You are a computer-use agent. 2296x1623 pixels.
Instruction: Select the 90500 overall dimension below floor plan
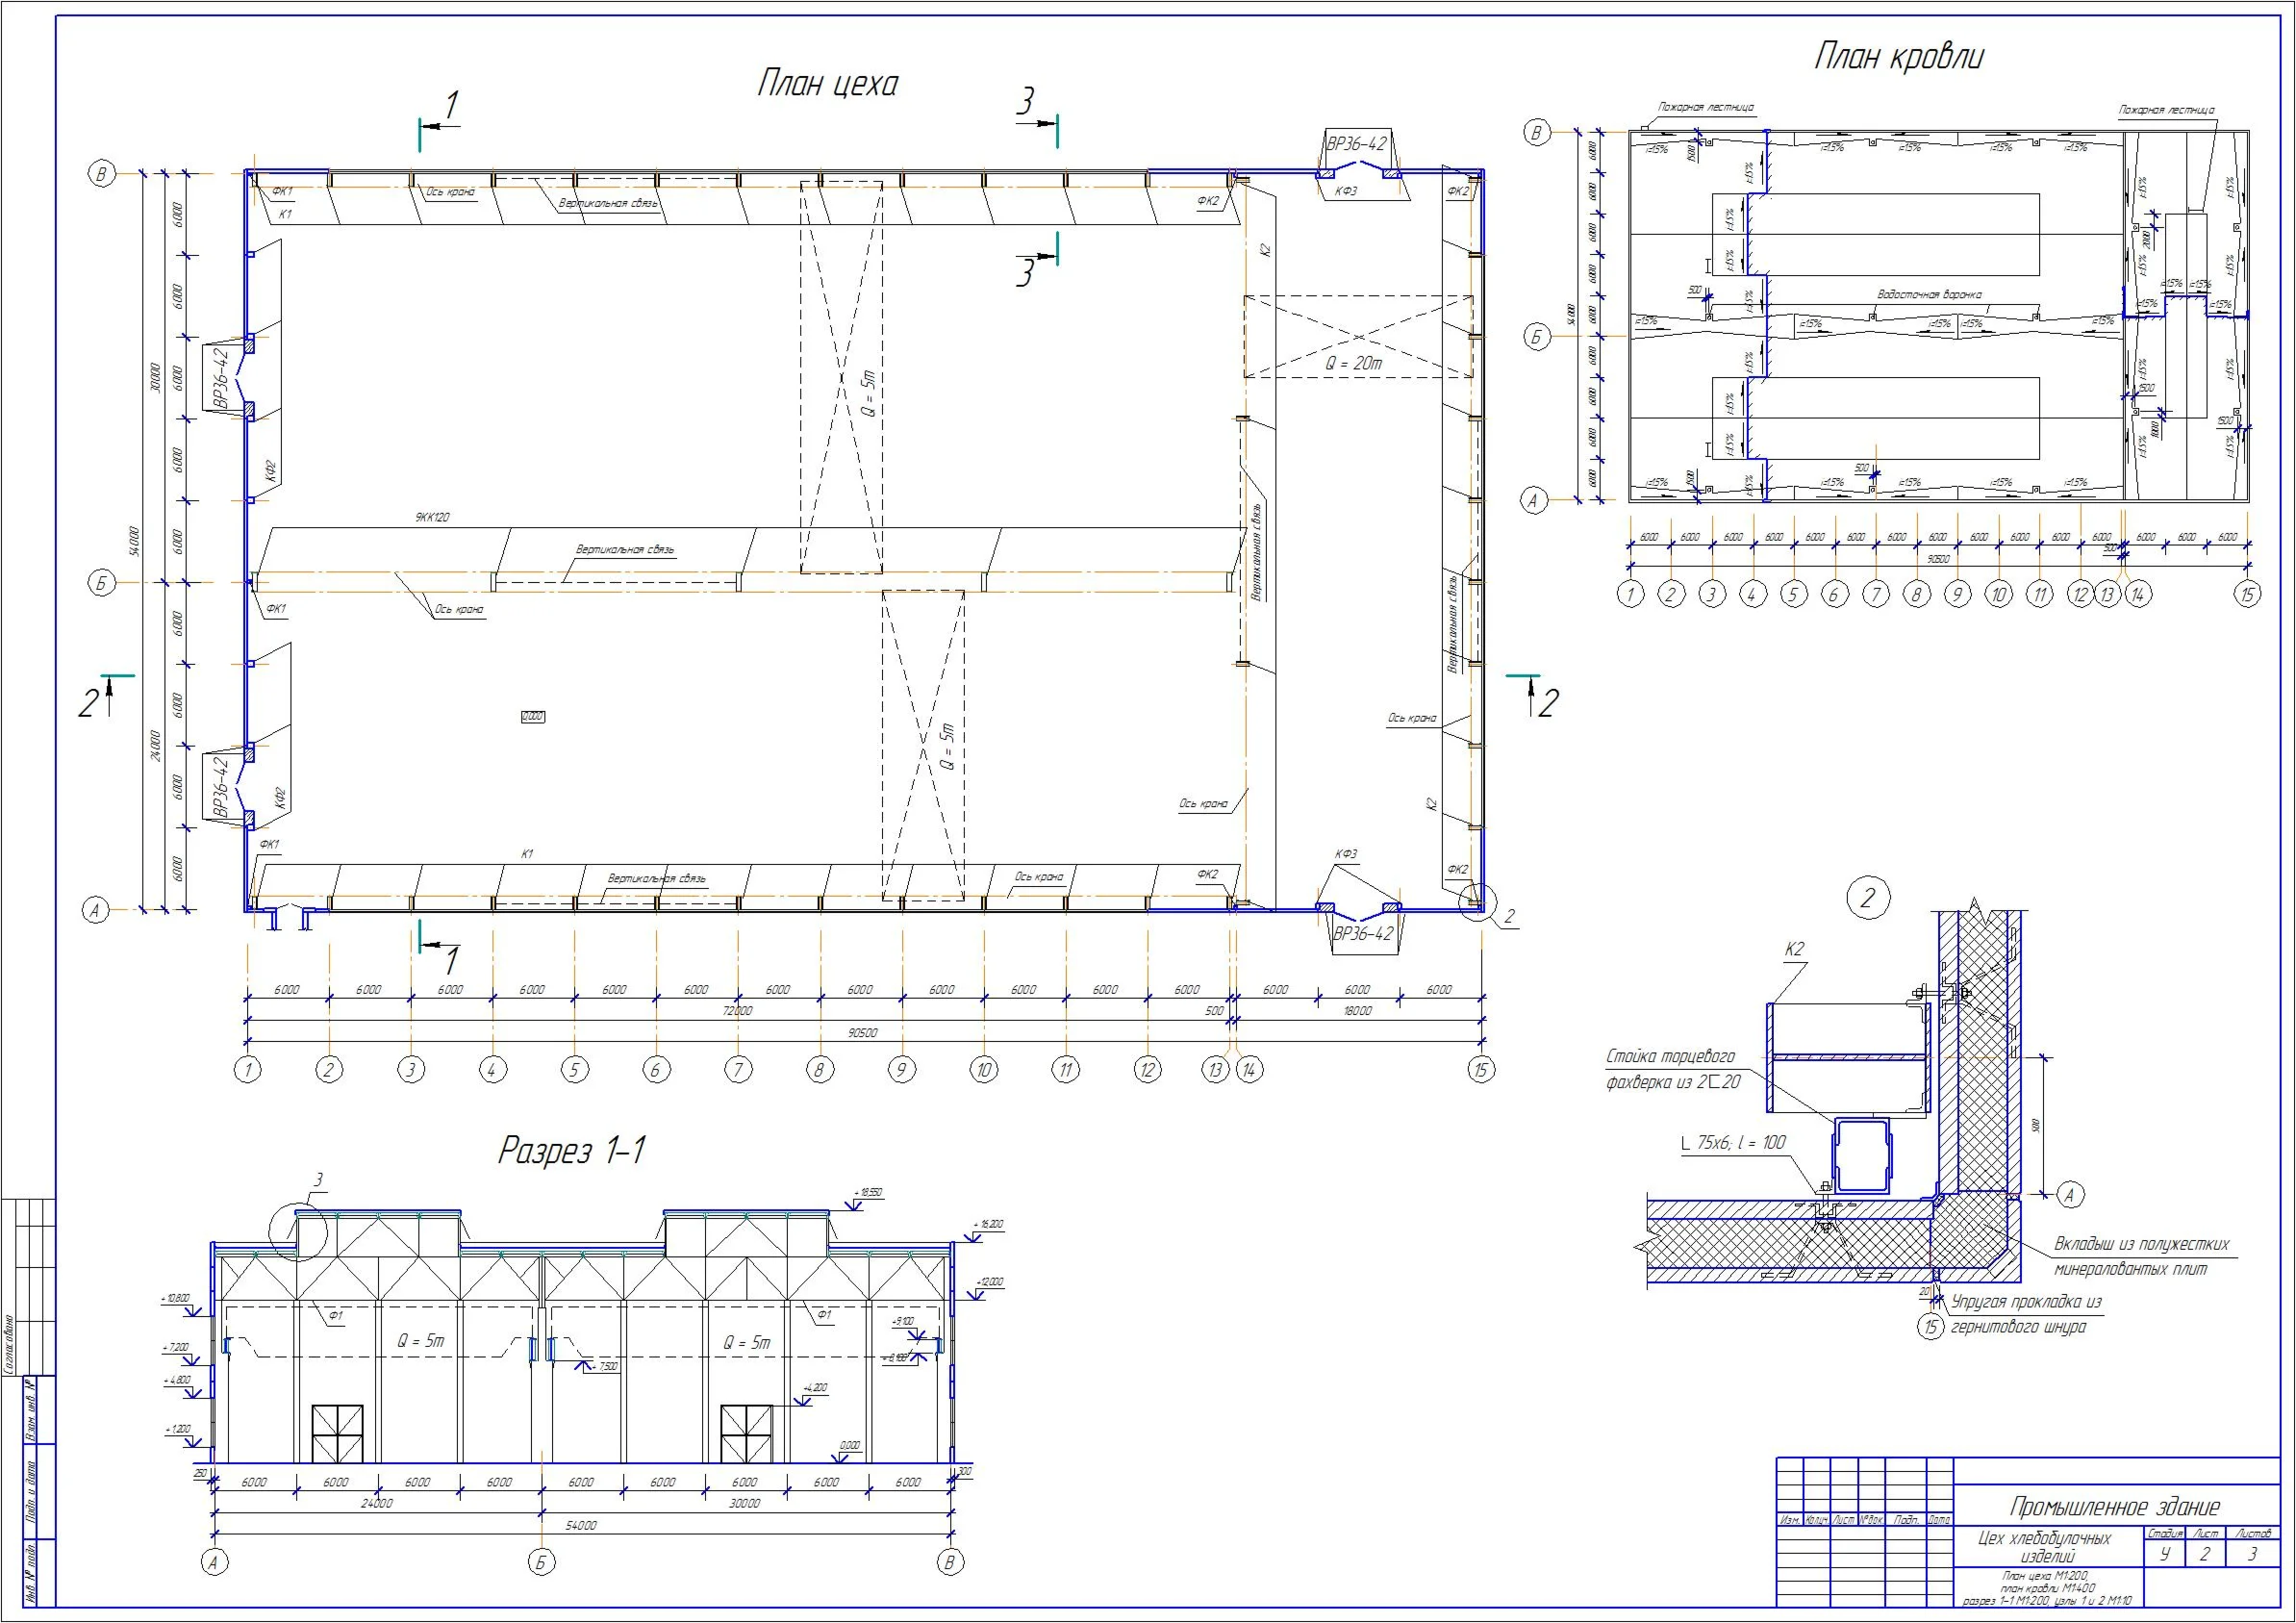(x=862, y=1033)
